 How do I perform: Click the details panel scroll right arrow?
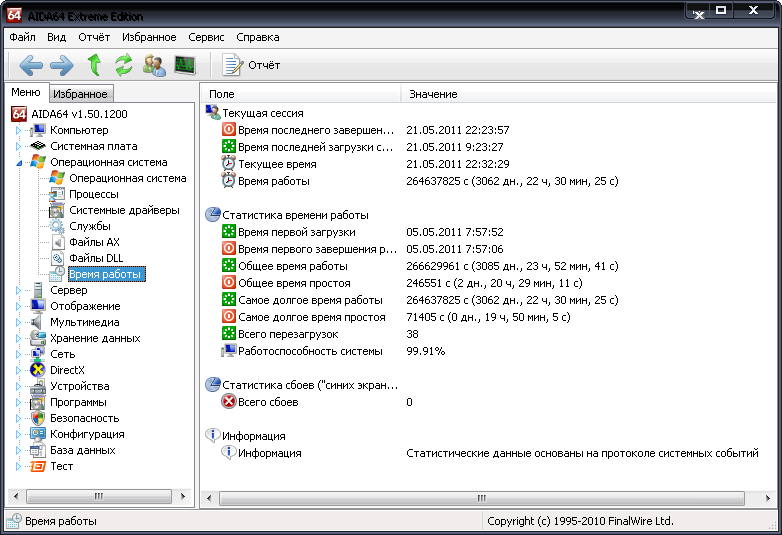(x=768, y=498)
